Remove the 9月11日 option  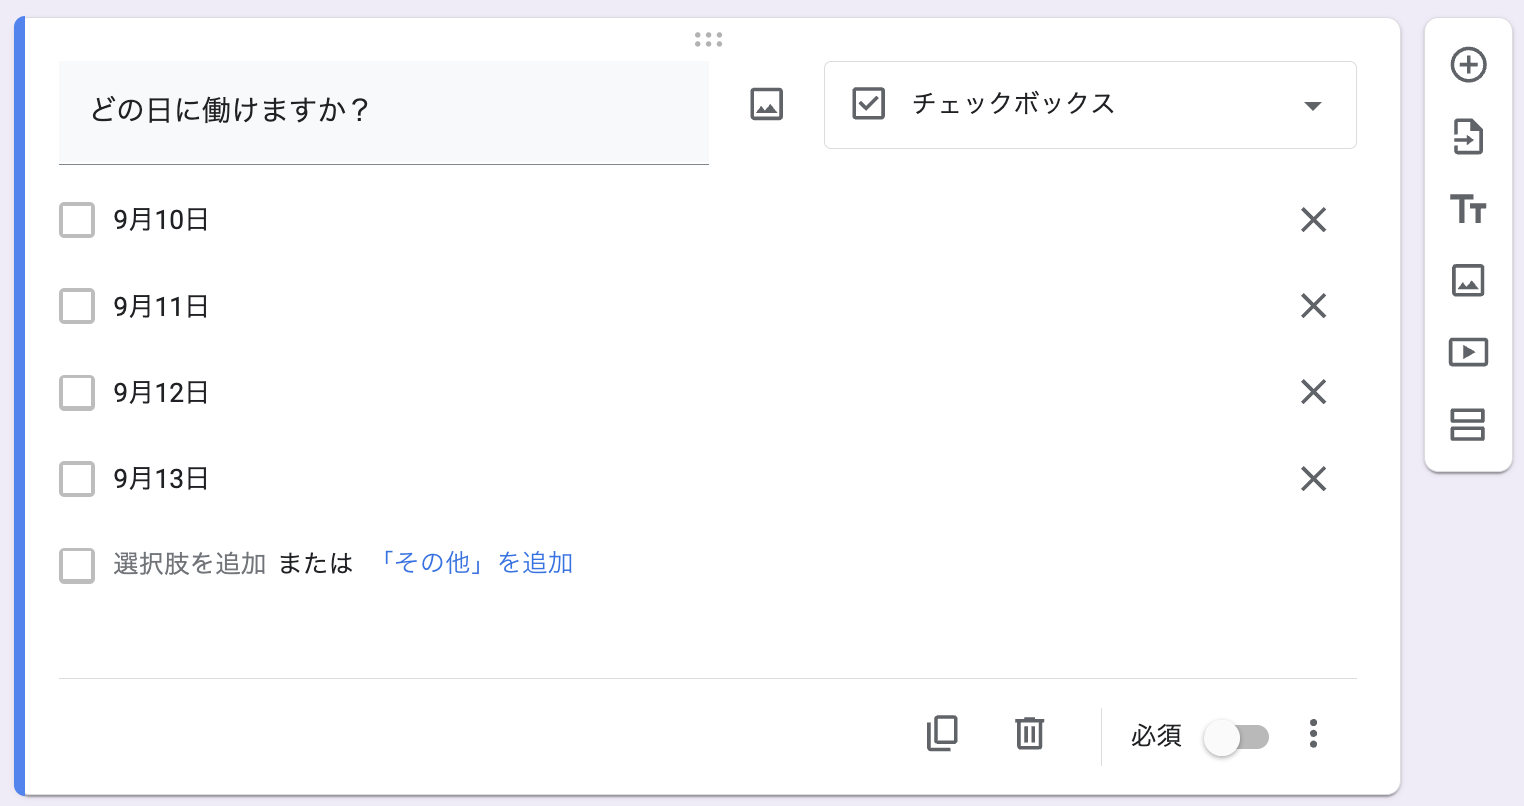1313,306
